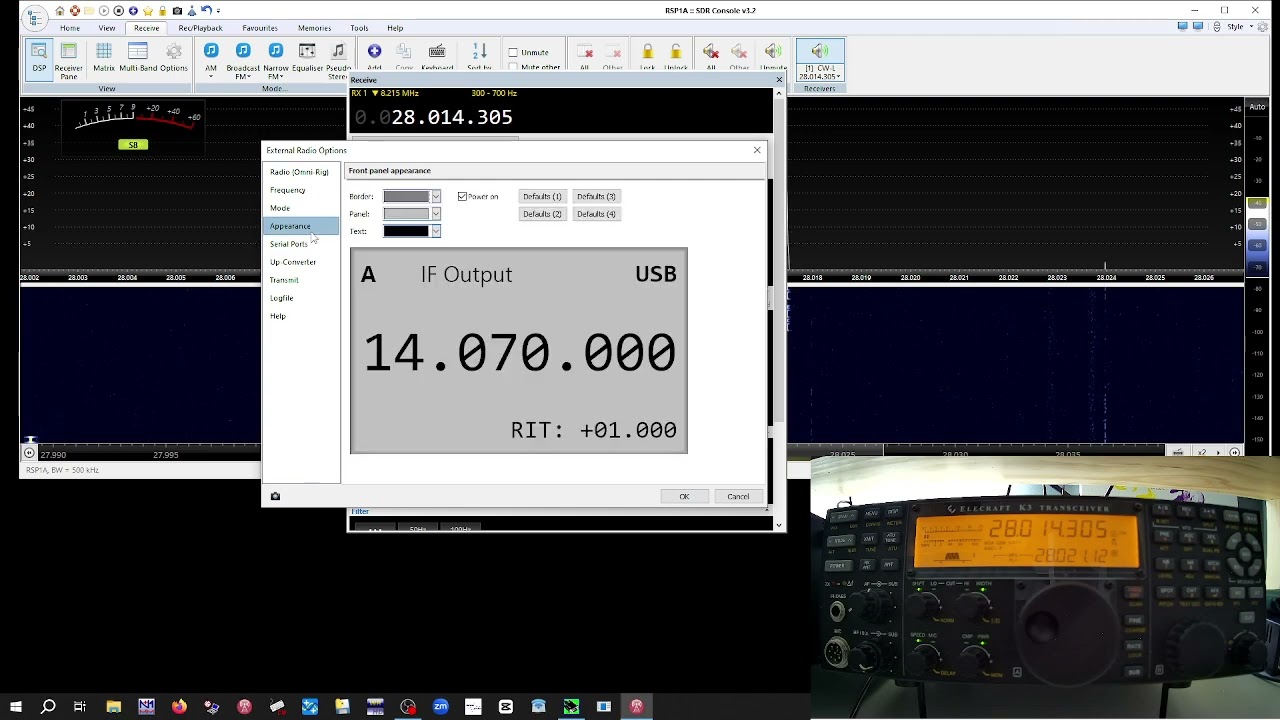
Task: Open the Equaliser
Action: point(307,58)
